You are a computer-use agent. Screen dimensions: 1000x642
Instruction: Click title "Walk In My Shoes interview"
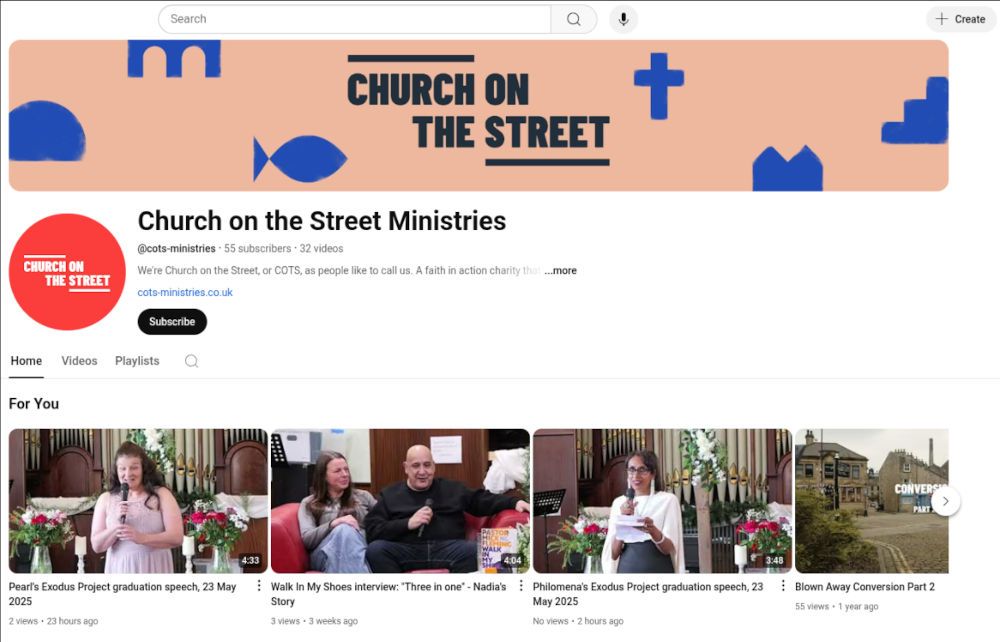tap(388, 594)
